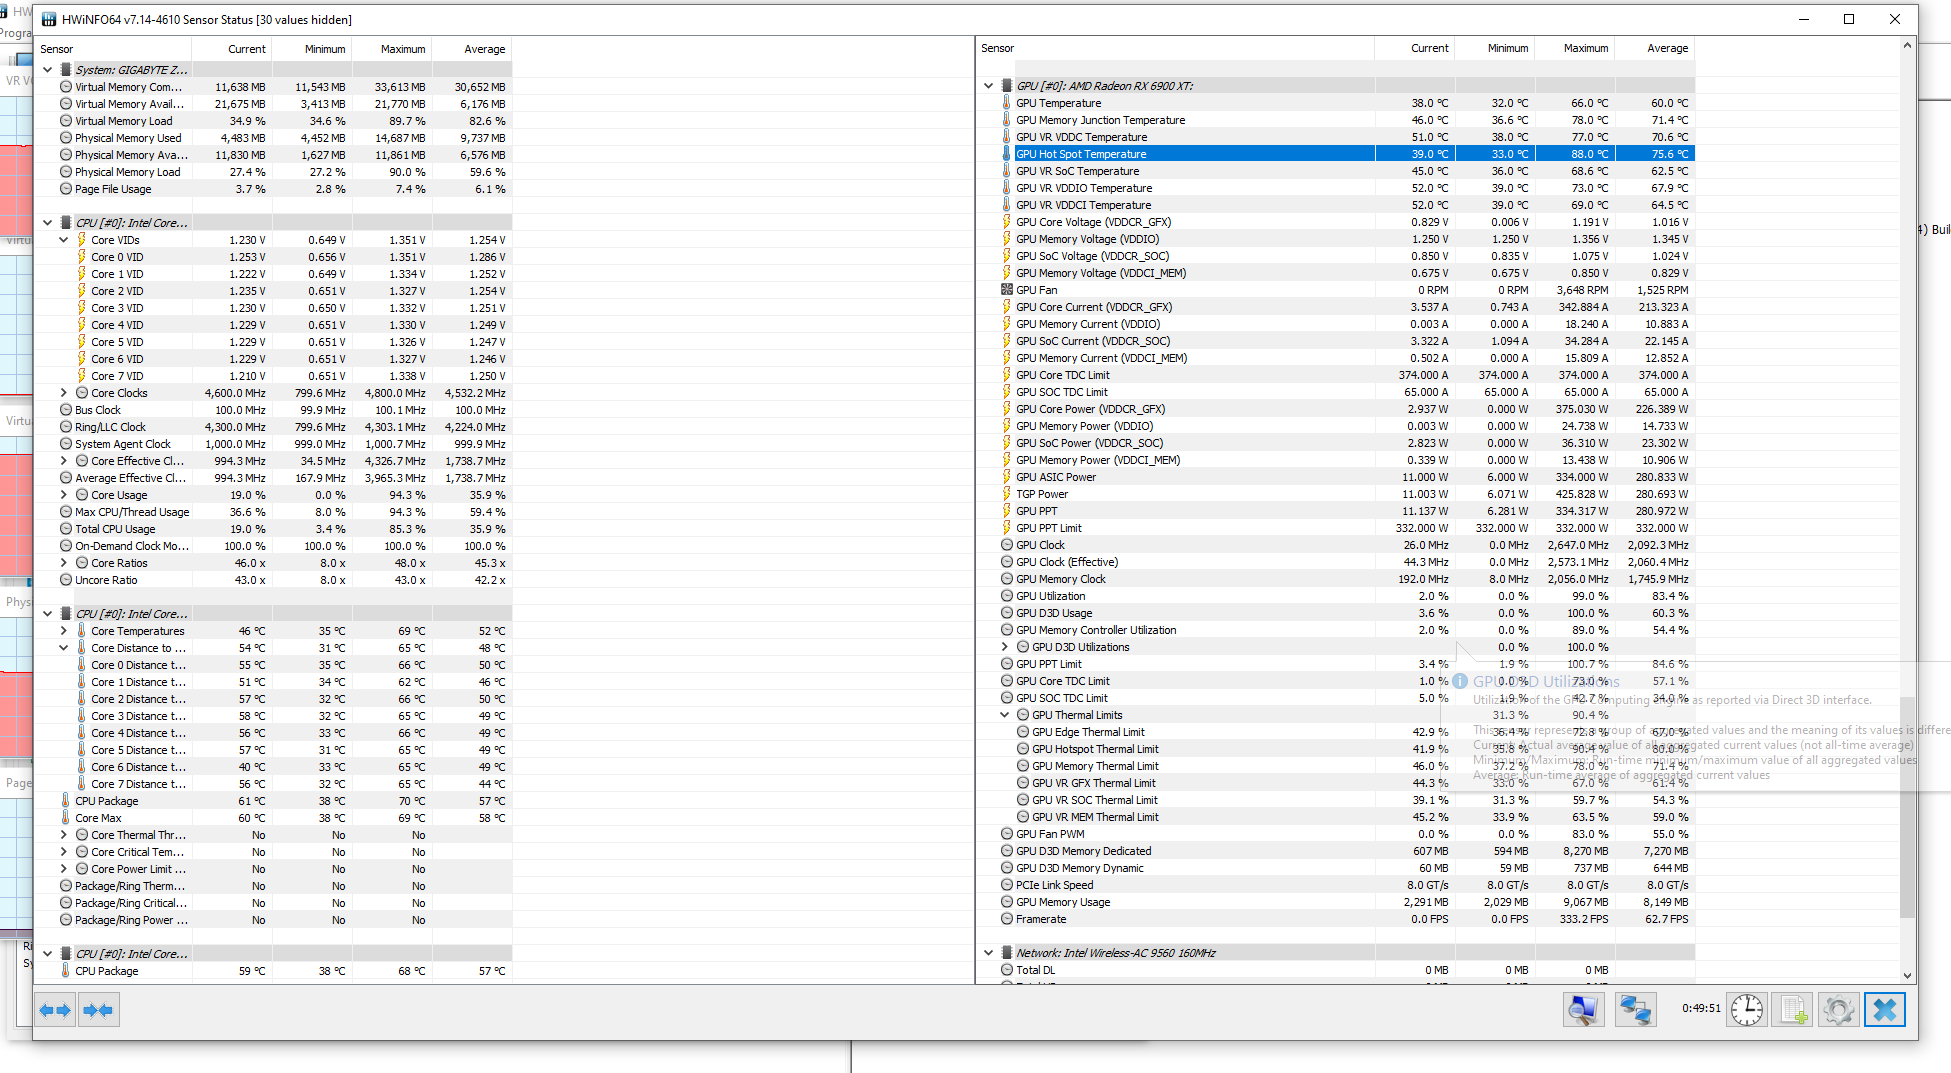Click the right panel Sensor column header
Image resolution: width=1951 pixels, height=1073 pixels.
click(x=1176, y=48)
